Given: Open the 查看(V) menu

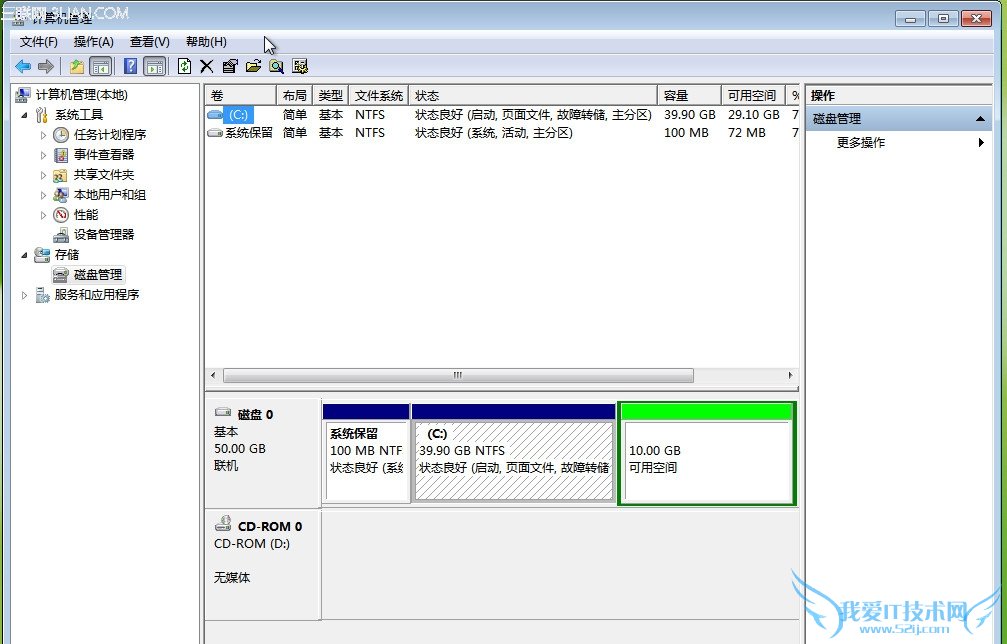Looking at the screenshot, I should pyautogui.click(x=149, y=42).
